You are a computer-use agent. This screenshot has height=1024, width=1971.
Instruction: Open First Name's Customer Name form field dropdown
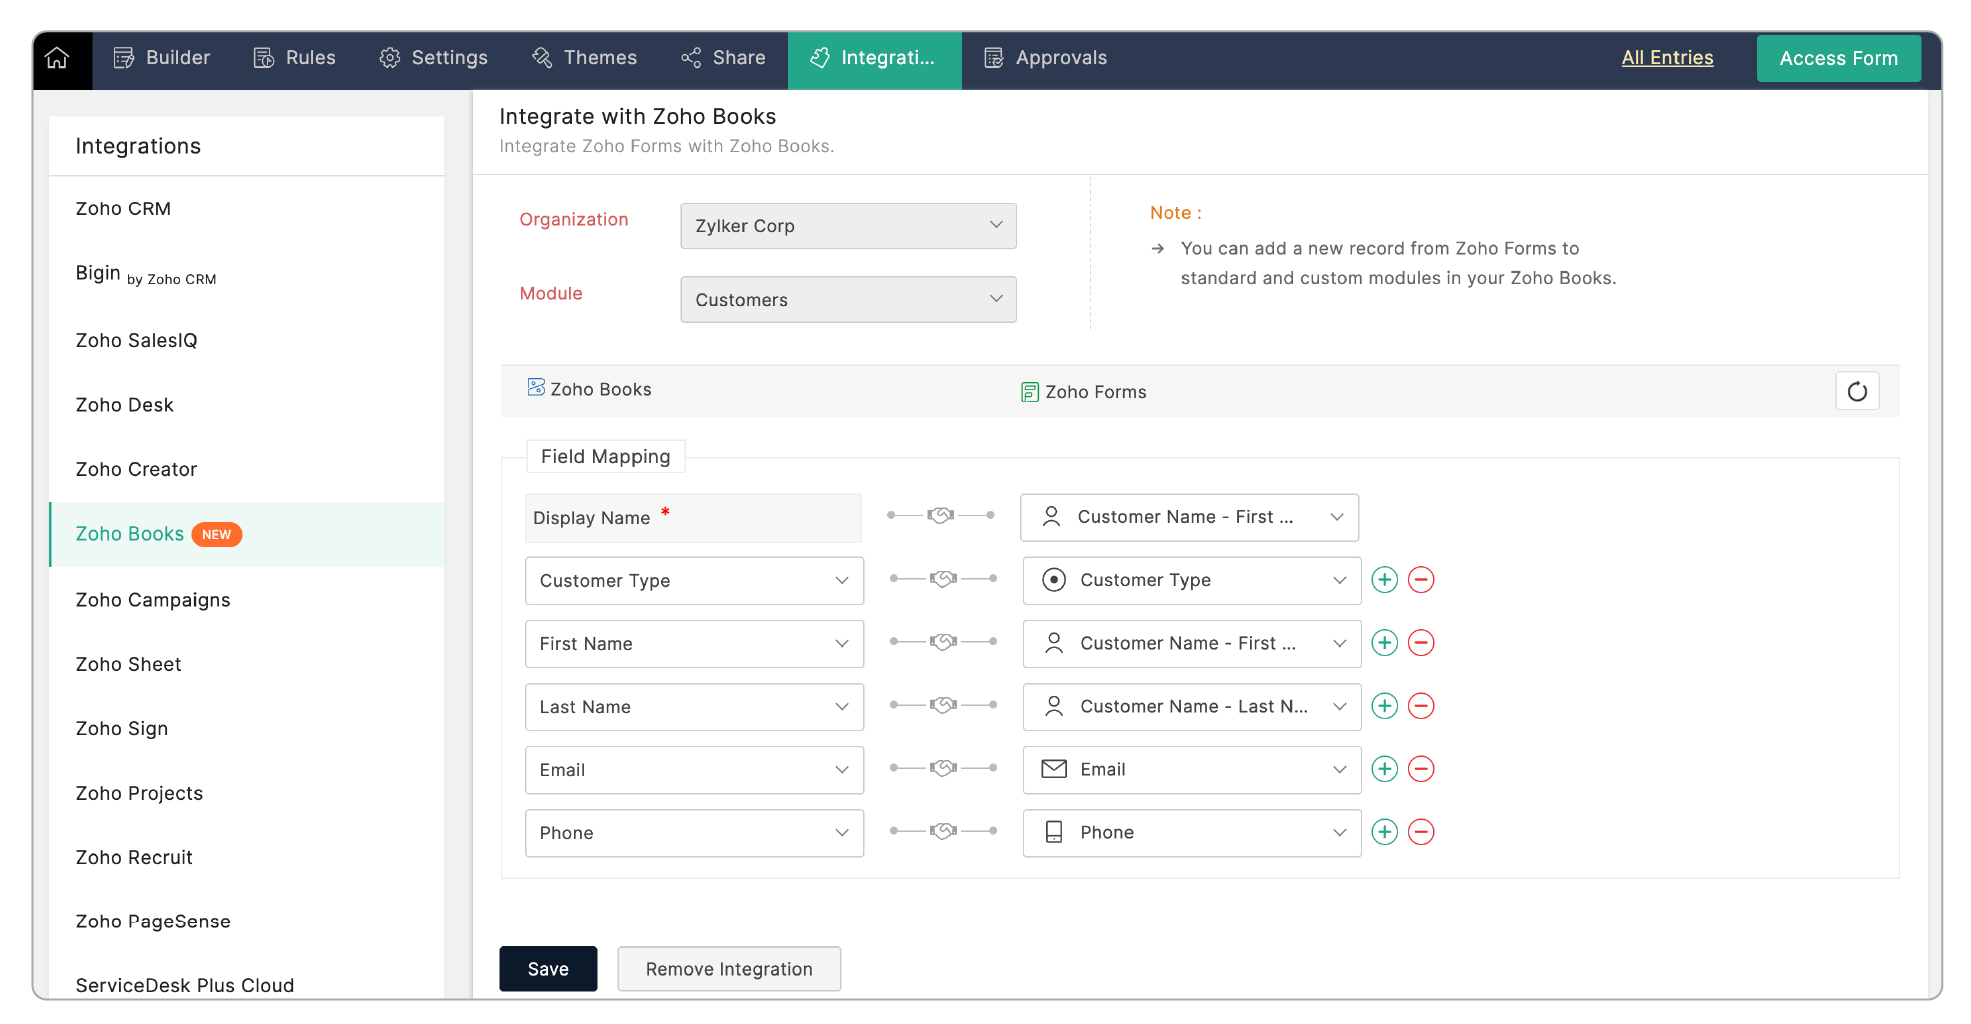(x=1192, y=643)
